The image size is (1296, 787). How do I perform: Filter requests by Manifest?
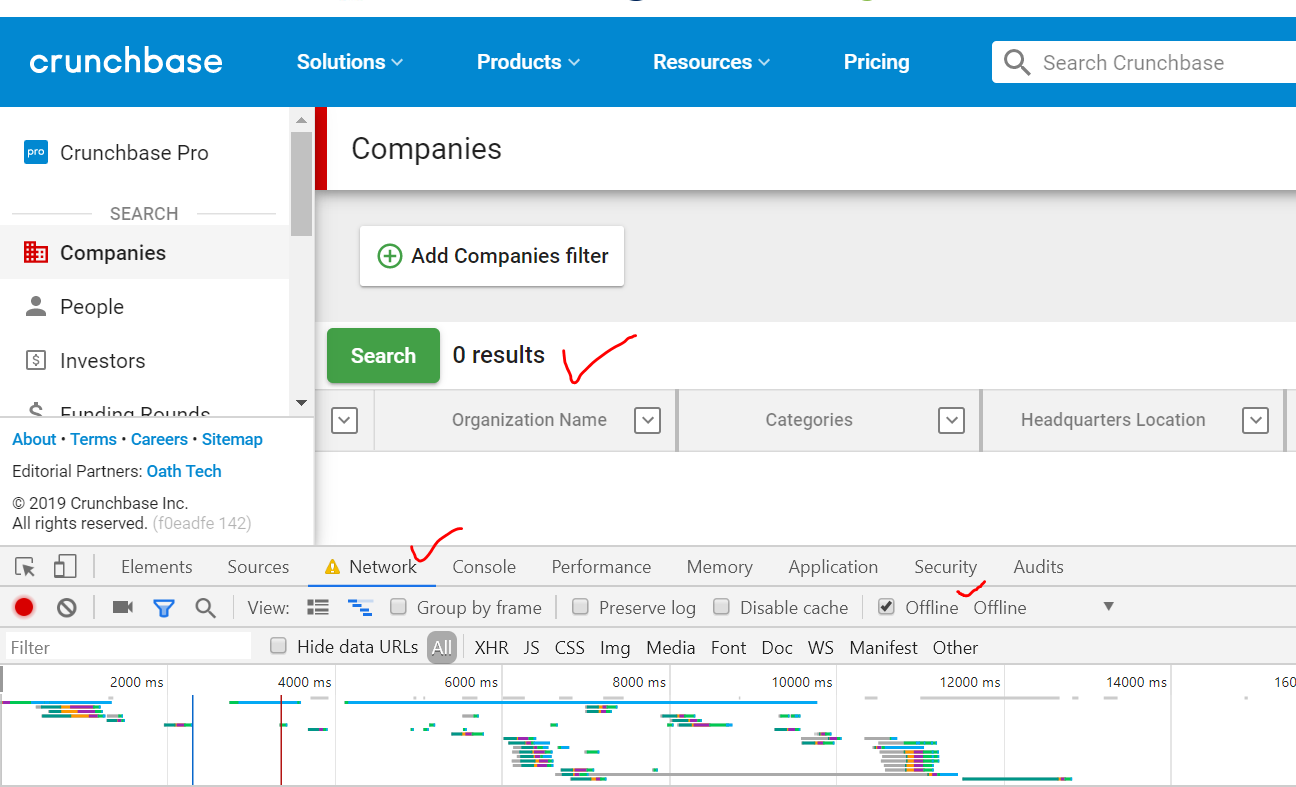[x=883, y=647]
